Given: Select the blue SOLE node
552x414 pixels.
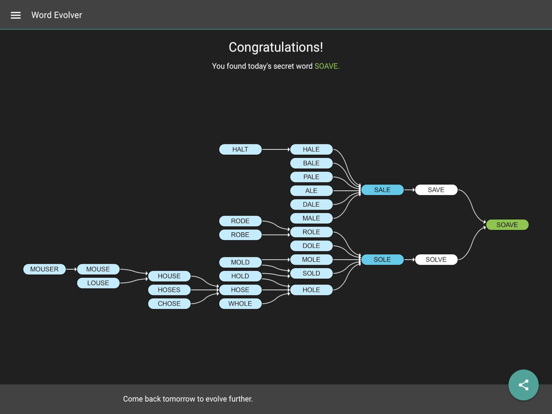Looking at the screenshot, I should [382, 259].
